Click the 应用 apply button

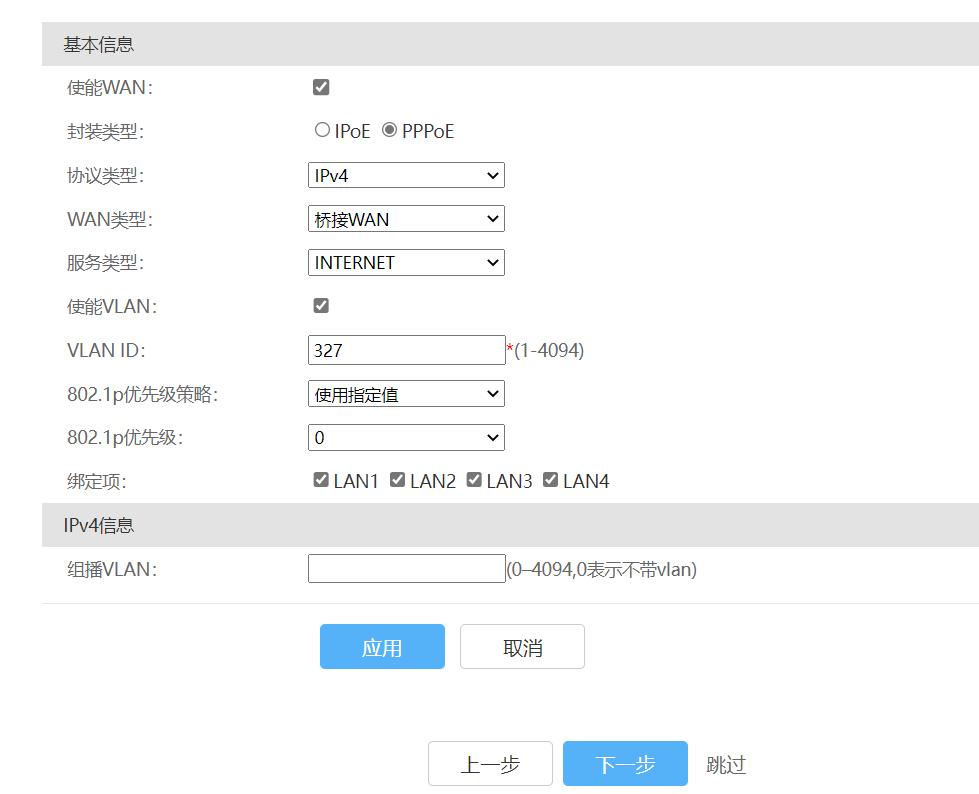382,647
